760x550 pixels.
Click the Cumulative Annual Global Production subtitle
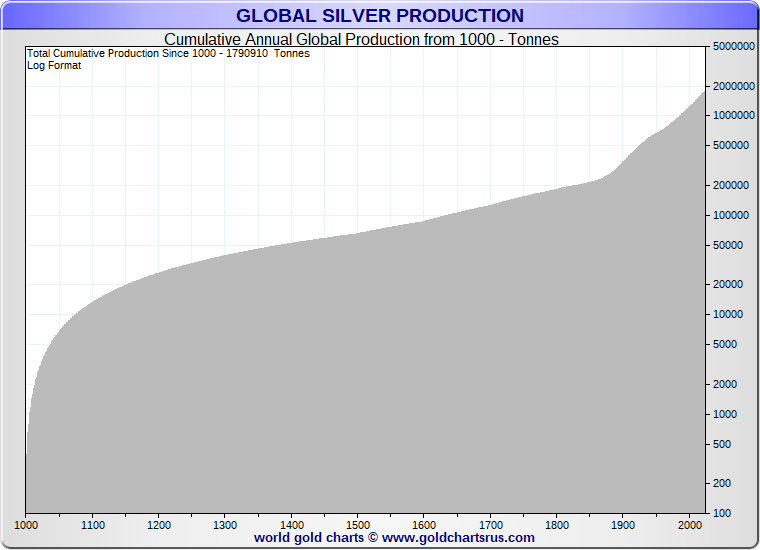pos(361,40)
